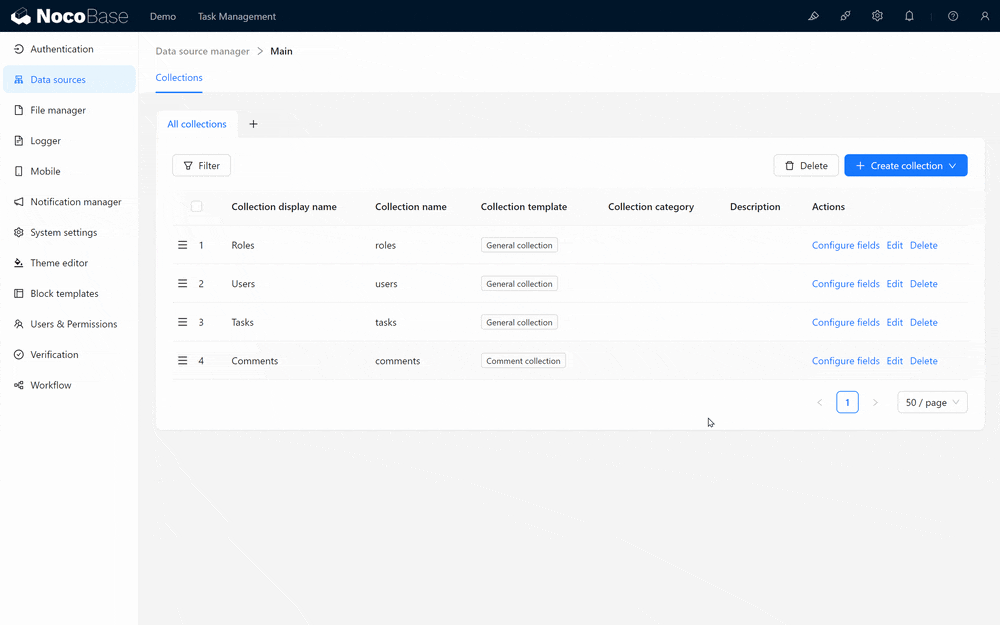Image resolution: width=1000 pixels, height=625 pixels.
Task: Delete the Comments collection
Action: (x=923, y=360)
